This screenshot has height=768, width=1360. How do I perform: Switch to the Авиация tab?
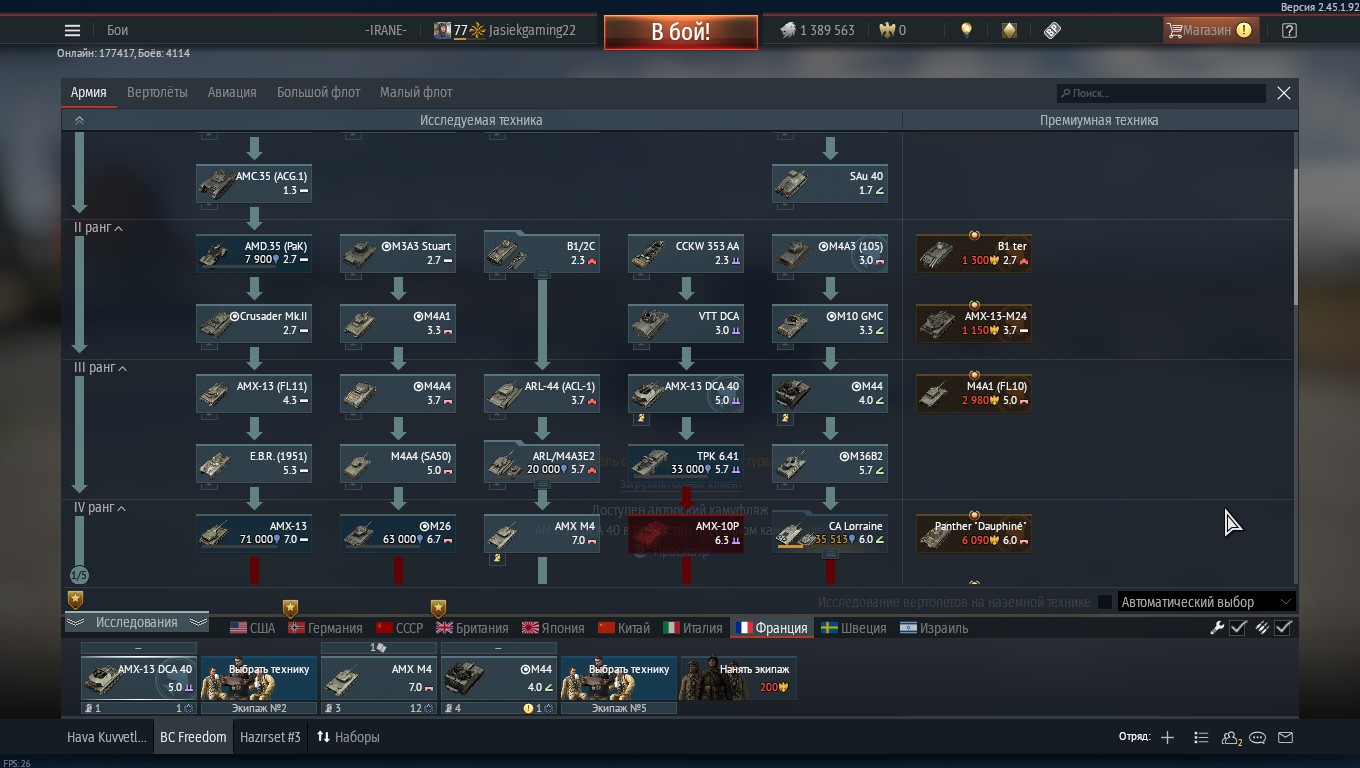click(232, 92)
